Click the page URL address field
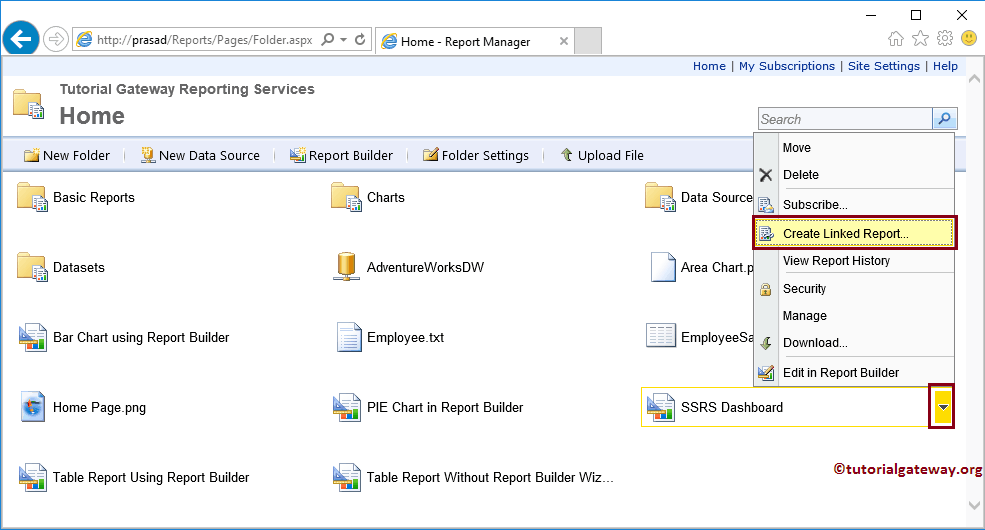 pyautogui.click(x=204, y=40)
